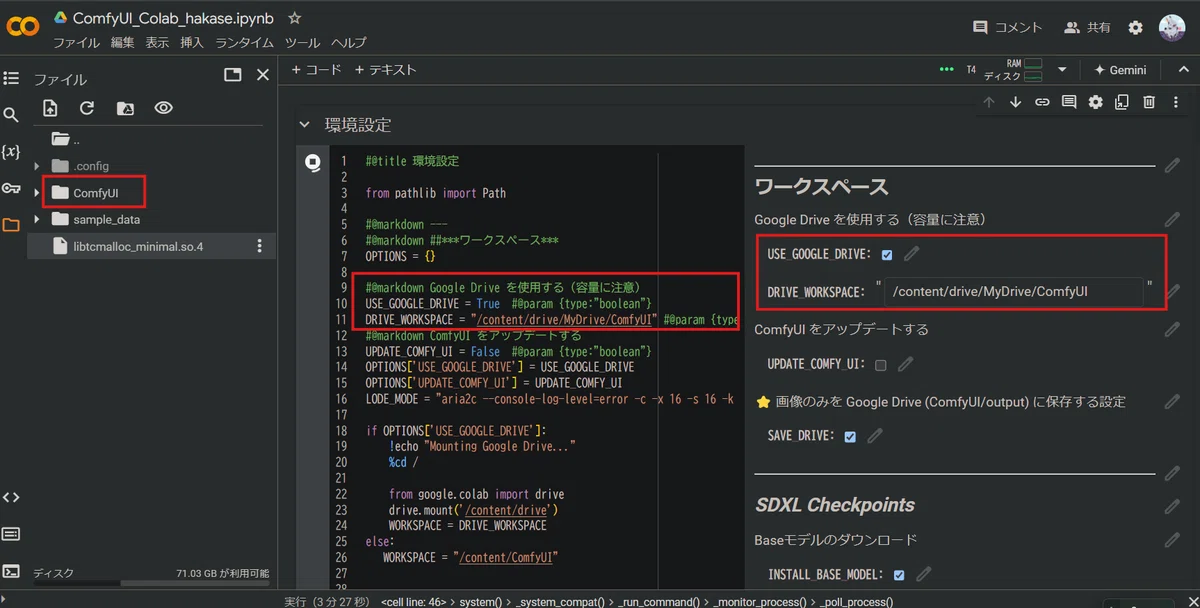Star the ComfyUI_Colab_hakase notebook
The height and width of the screenshot is (608, 1200).
294,18
